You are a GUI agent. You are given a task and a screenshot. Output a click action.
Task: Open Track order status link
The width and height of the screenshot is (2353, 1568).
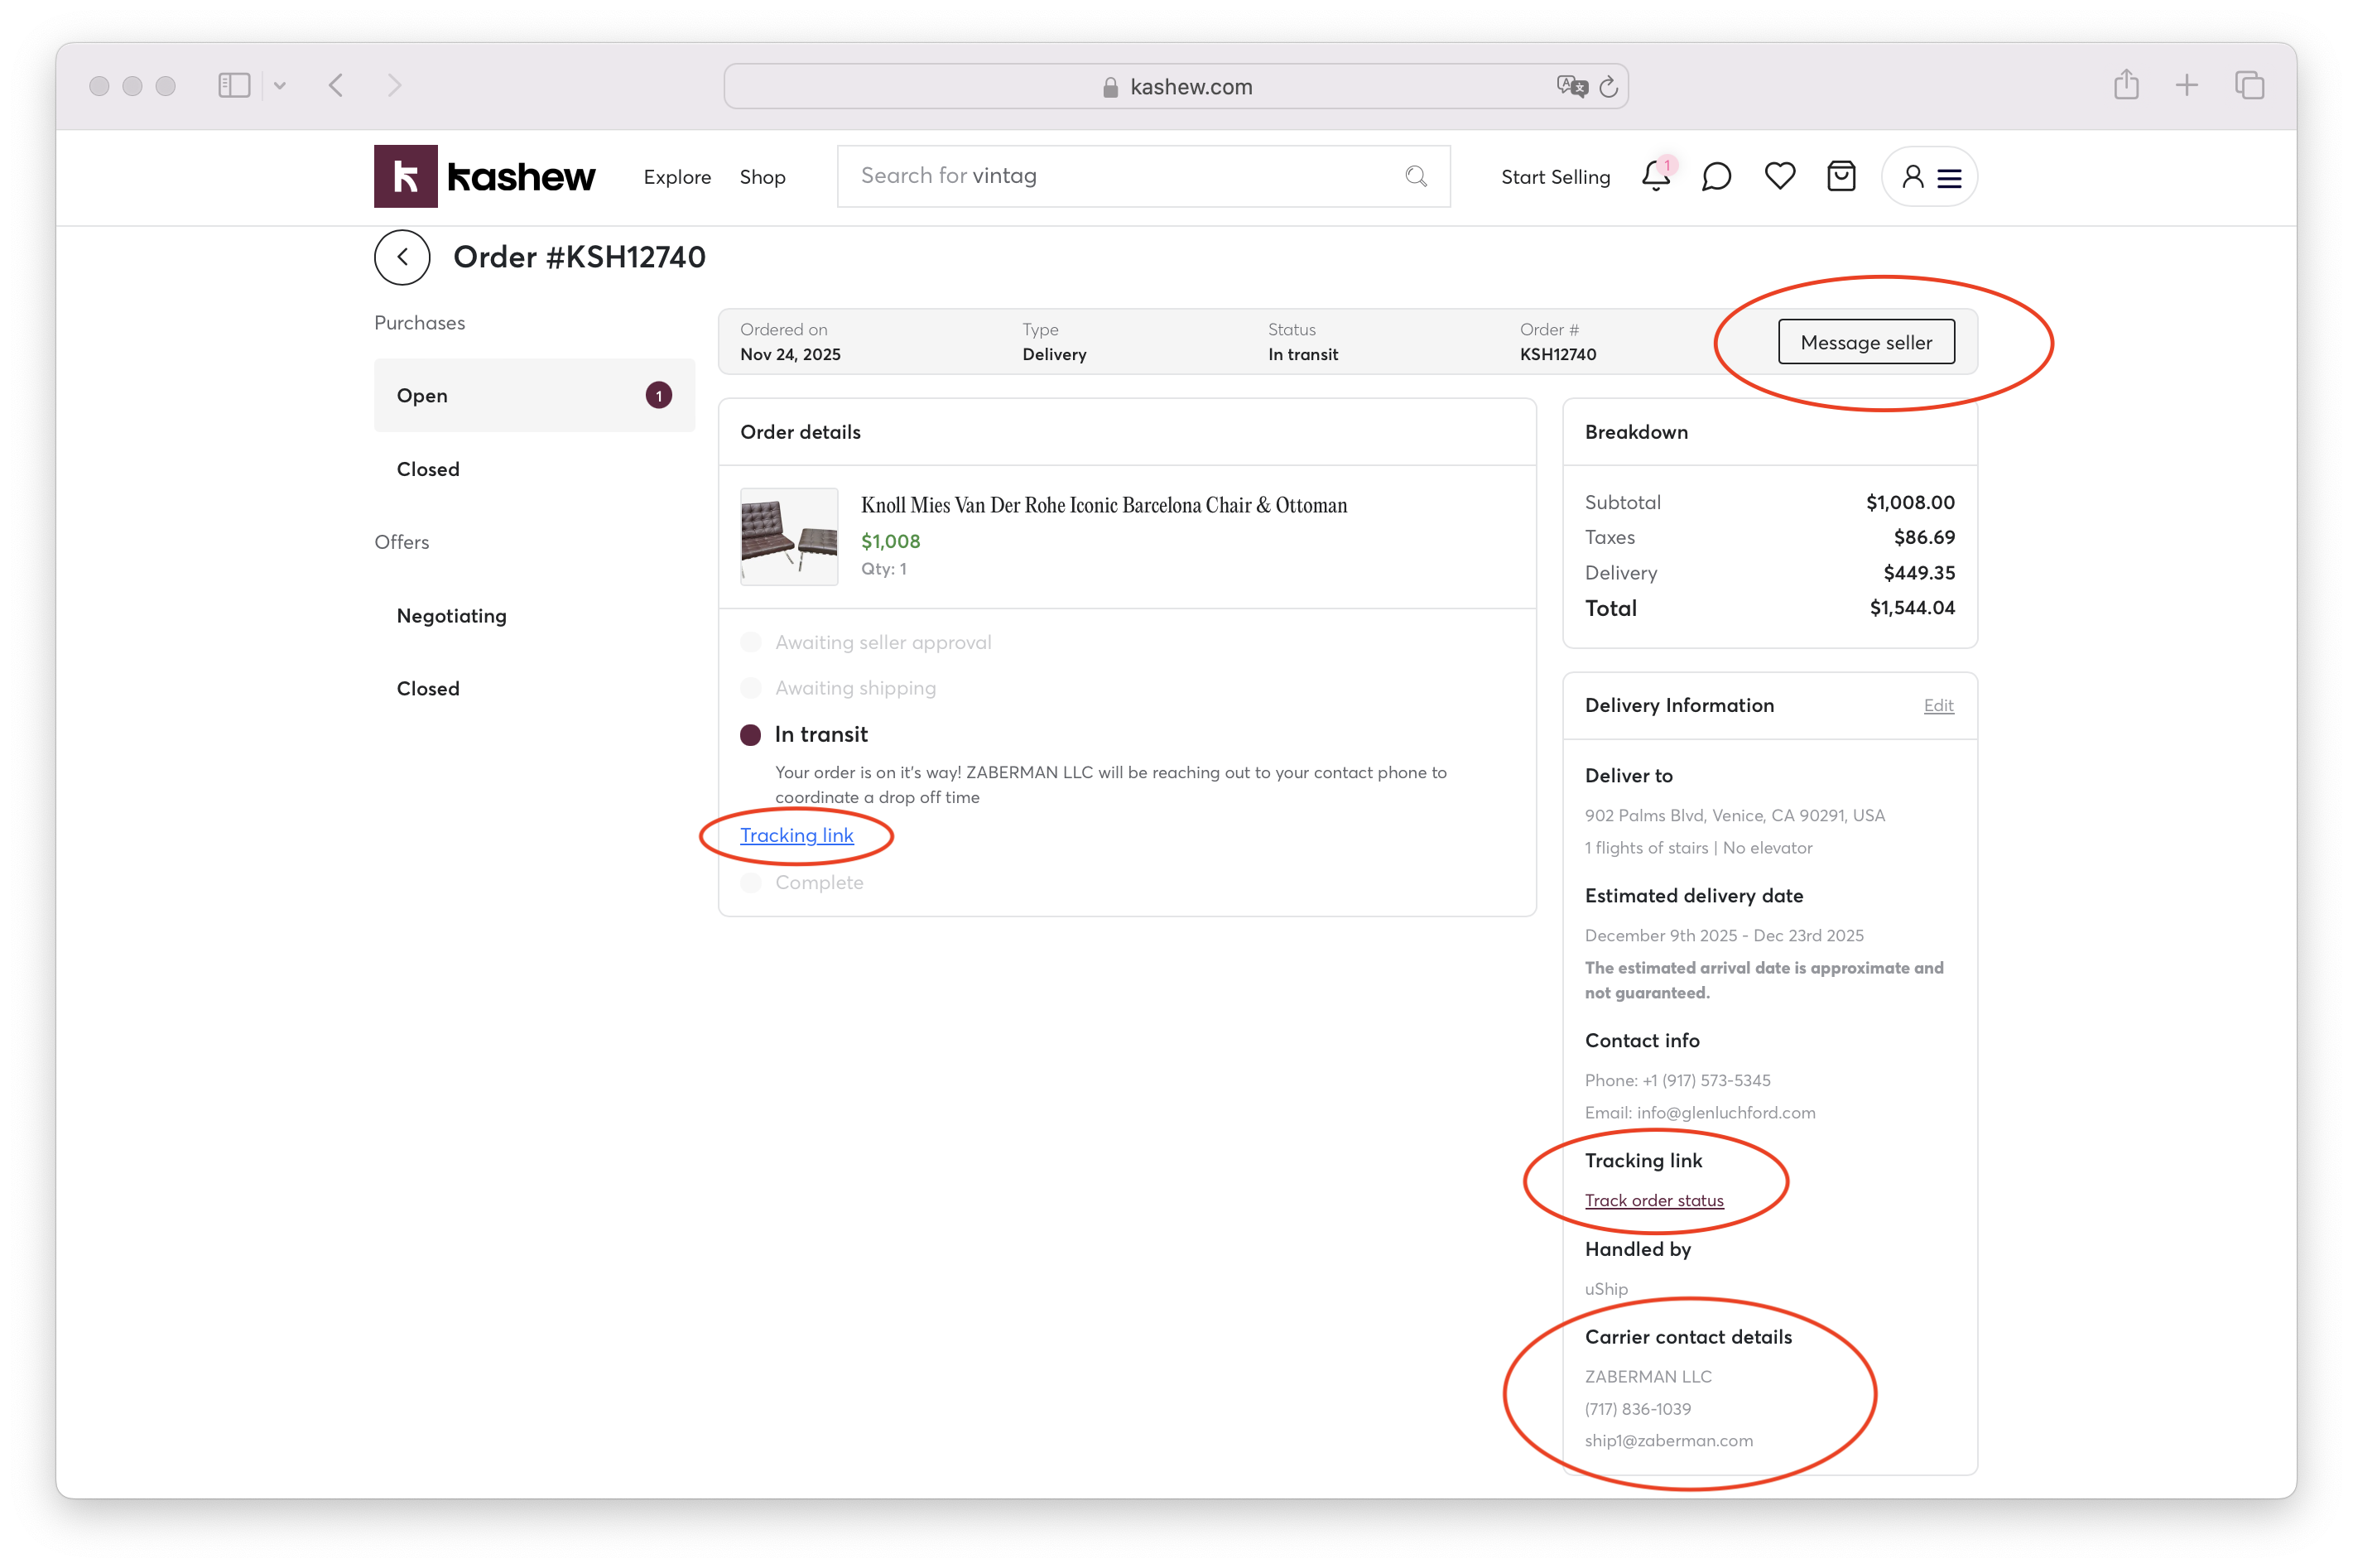(x=1653, y=1200)
